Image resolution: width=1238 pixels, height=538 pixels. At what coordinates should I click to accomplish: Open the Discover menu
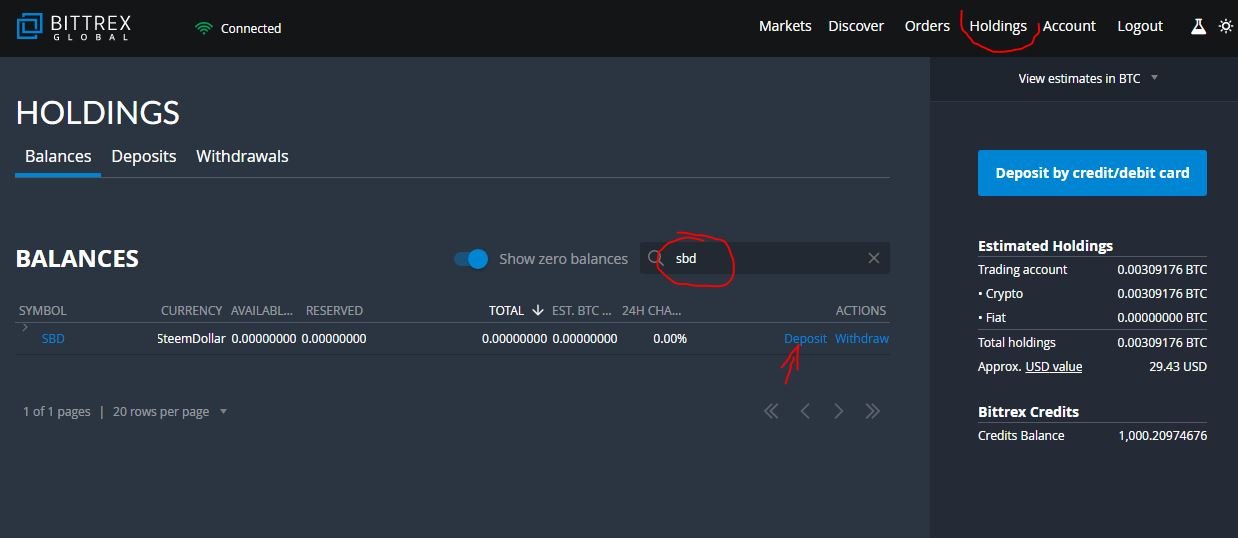click(856, 26)
